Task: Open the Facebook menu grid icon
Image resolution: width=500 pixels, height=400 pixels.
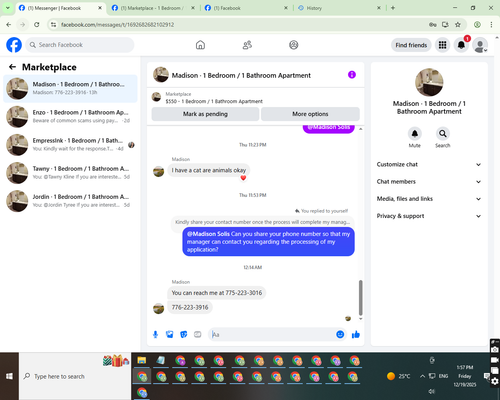Action: (x=442, y=45)
